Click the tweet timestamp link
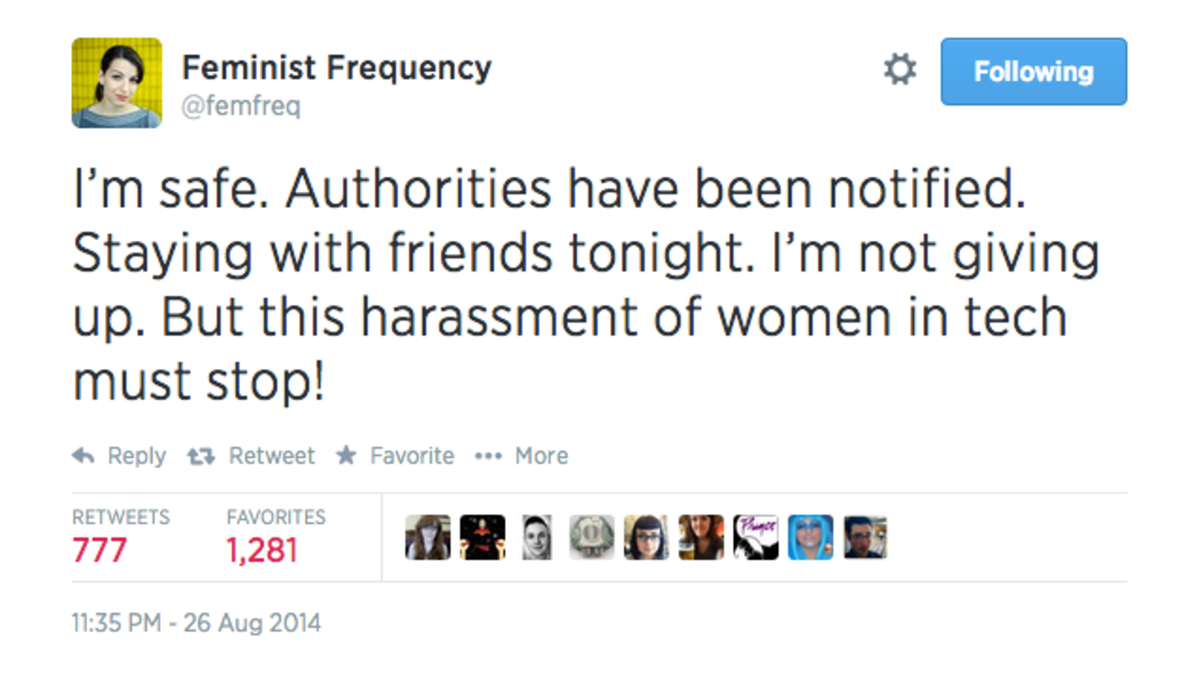Viewport: 1200px width, 675px height. (x=196, y=622)
